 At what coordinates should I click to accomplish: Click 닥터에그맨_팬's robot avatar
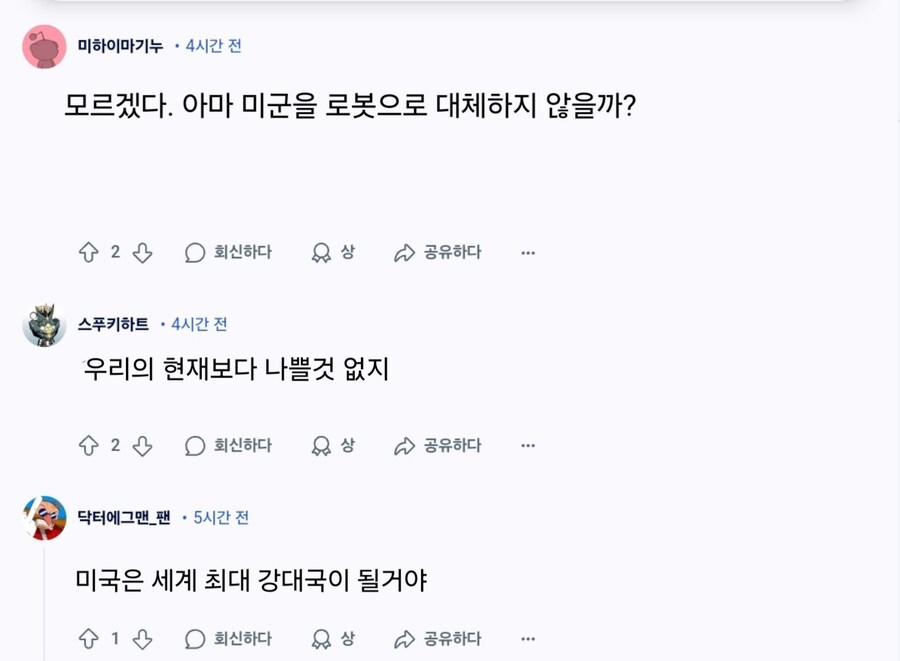click(42, 518)
